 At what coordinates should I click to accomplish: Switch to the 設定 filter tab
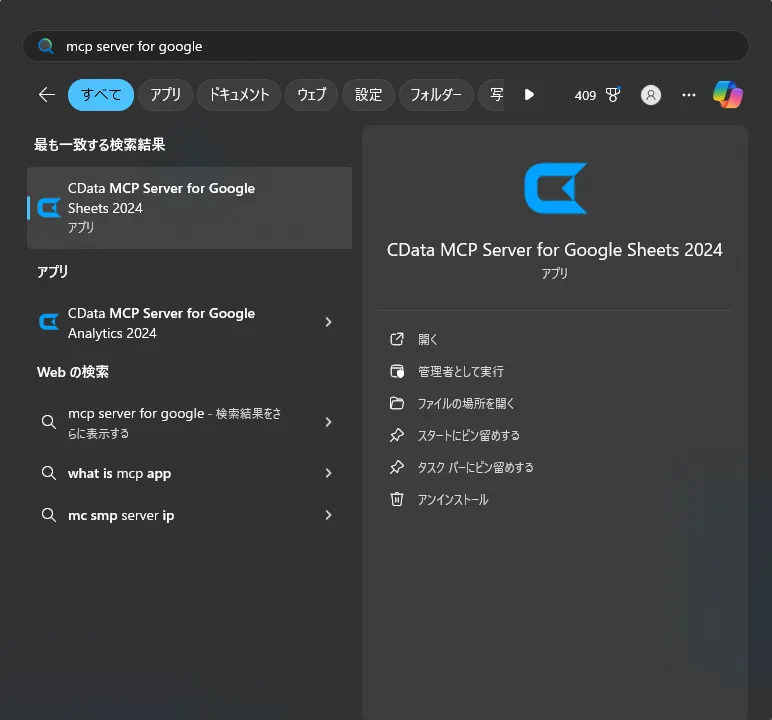coord(368,95)
